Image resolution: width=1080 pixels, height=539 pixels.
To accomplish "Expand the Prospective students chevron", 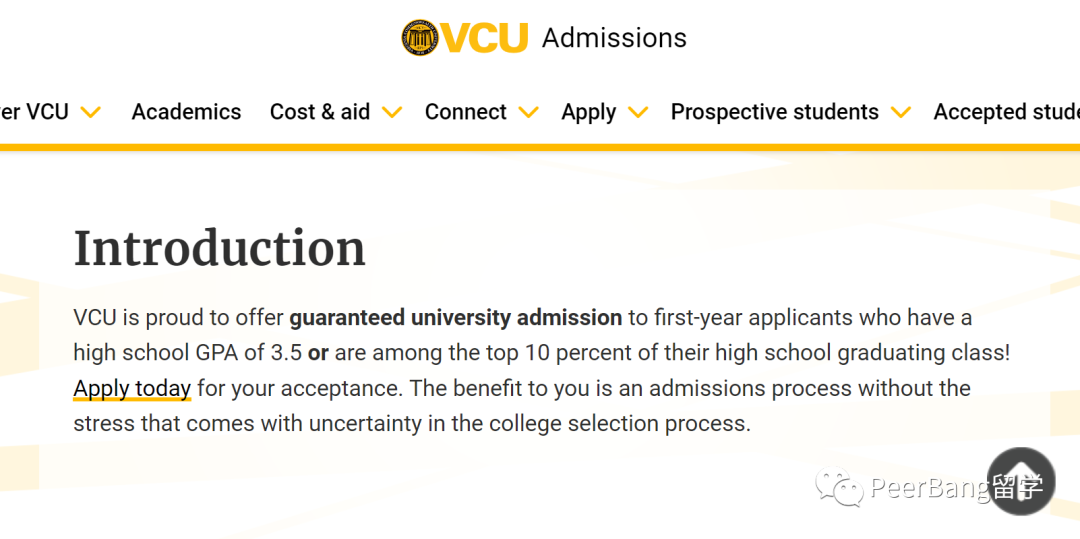I will point(901,112).
